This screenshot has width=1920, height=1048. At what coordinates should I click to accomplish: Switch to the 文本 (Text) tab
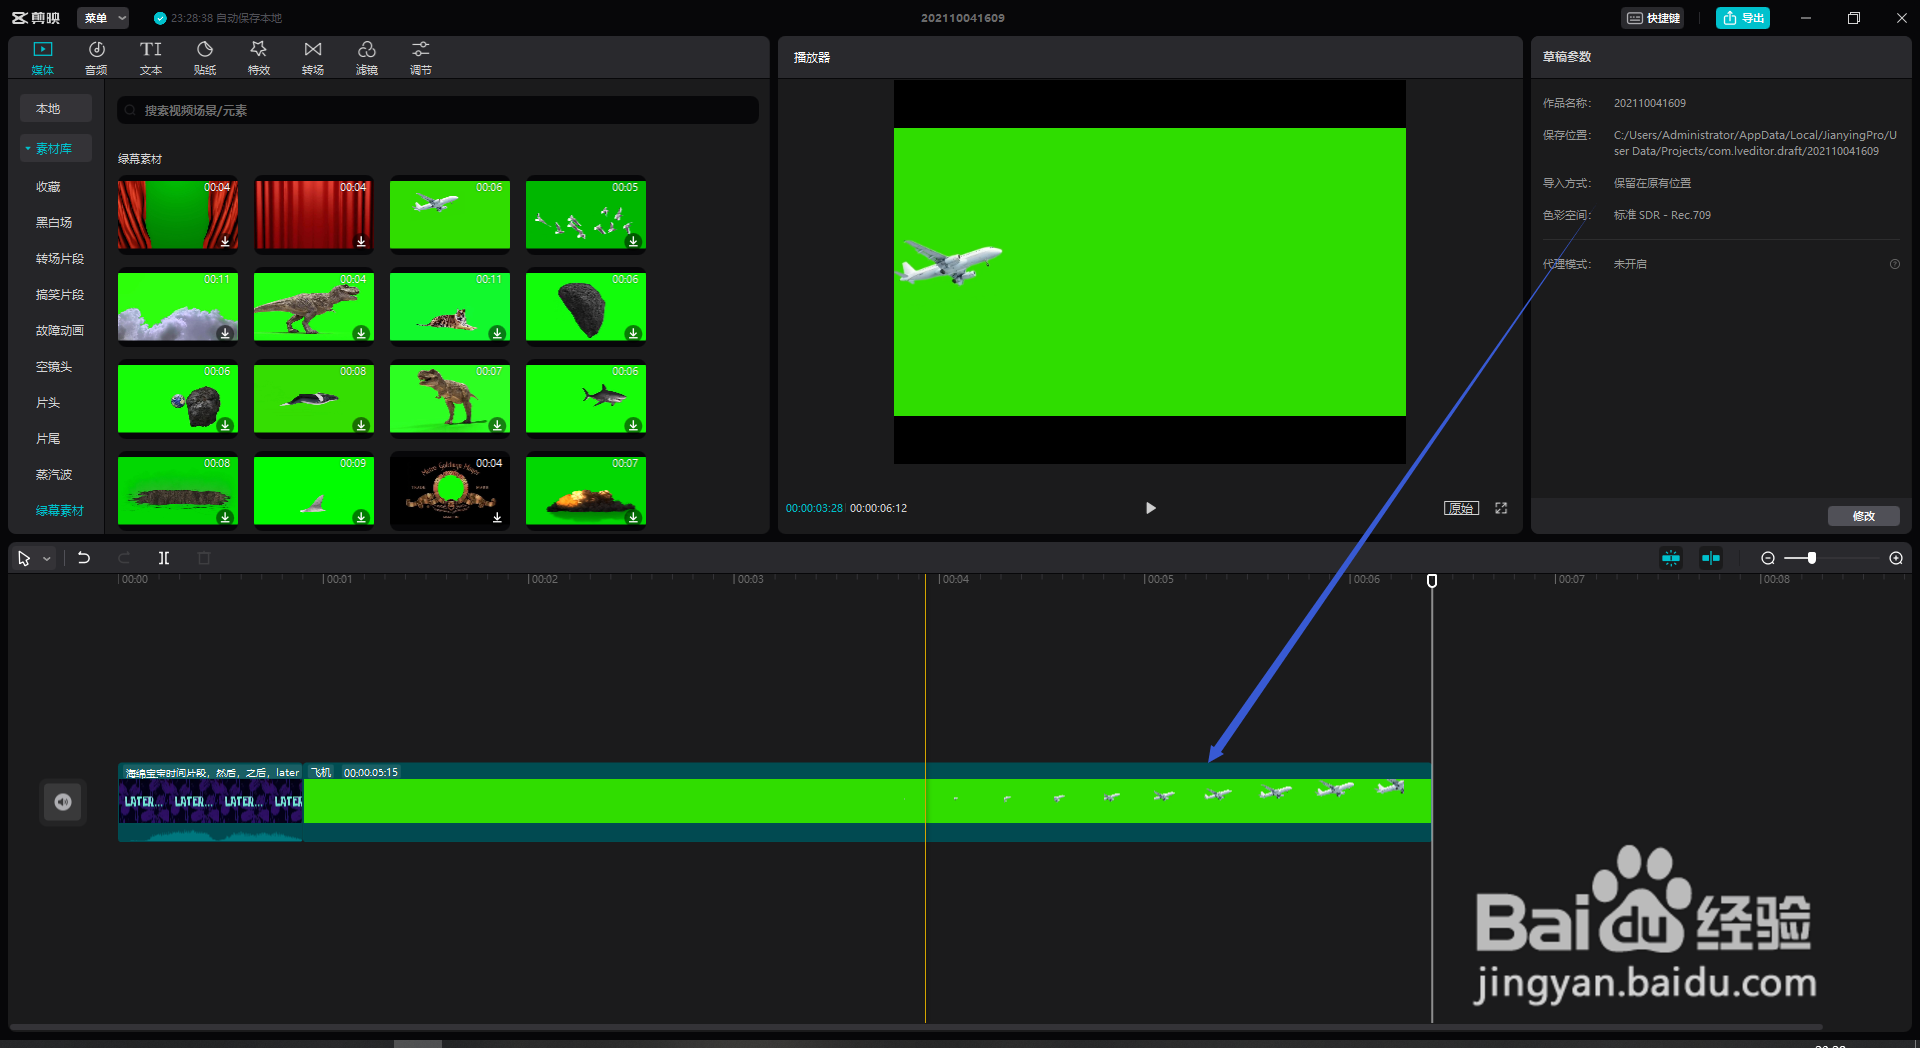(150, 58)
